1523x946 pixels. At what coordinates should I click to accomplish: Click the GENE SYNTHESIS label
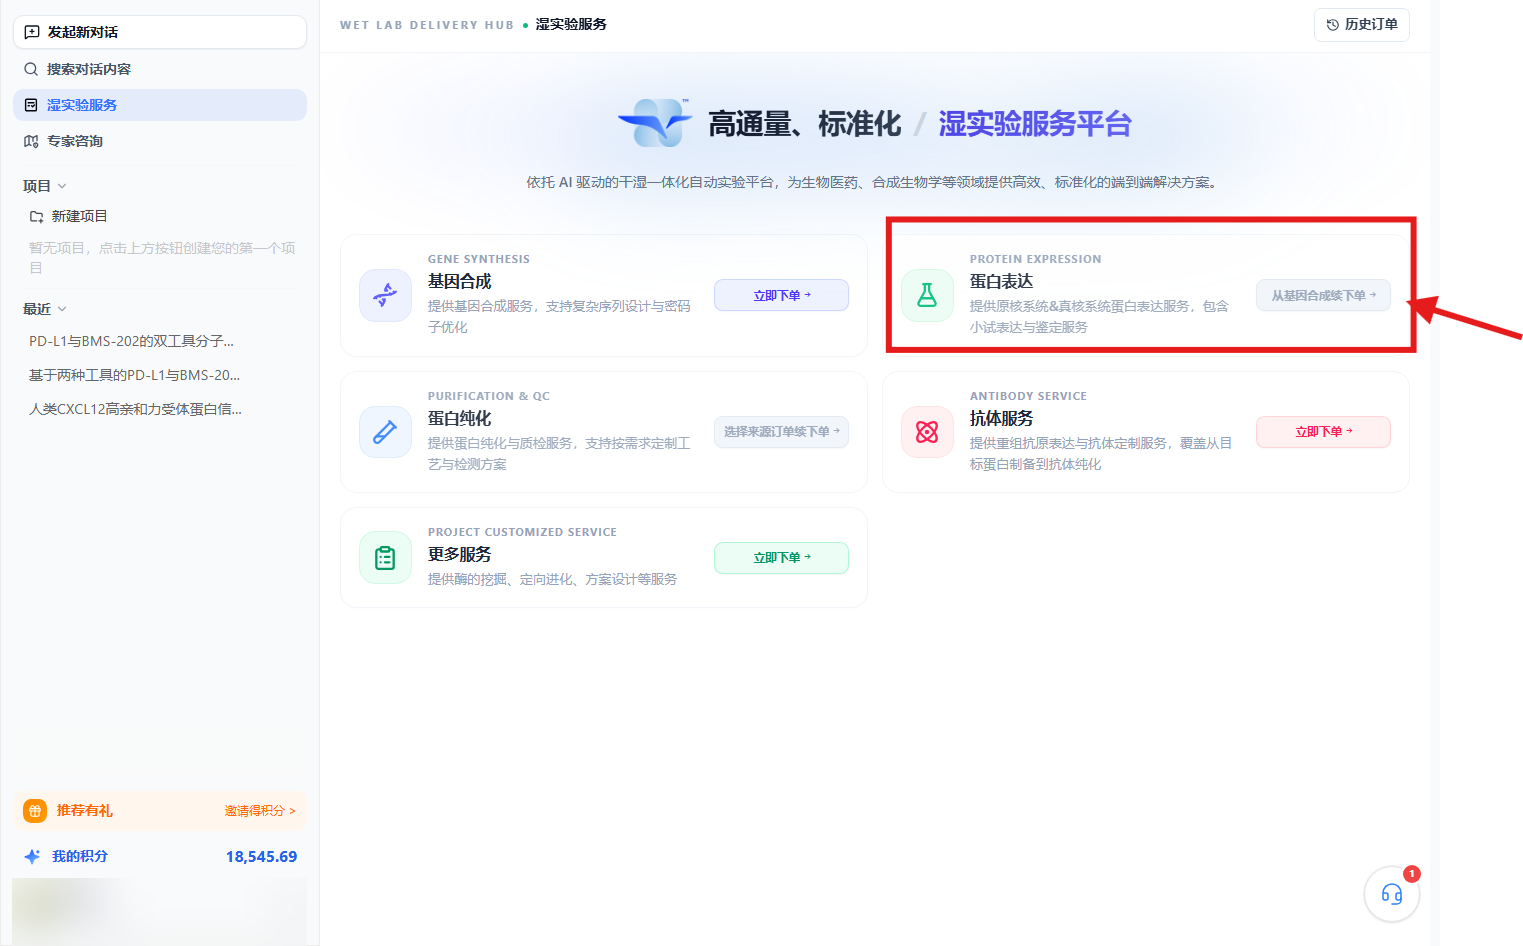pyautogui.click(x=479, y=259)
